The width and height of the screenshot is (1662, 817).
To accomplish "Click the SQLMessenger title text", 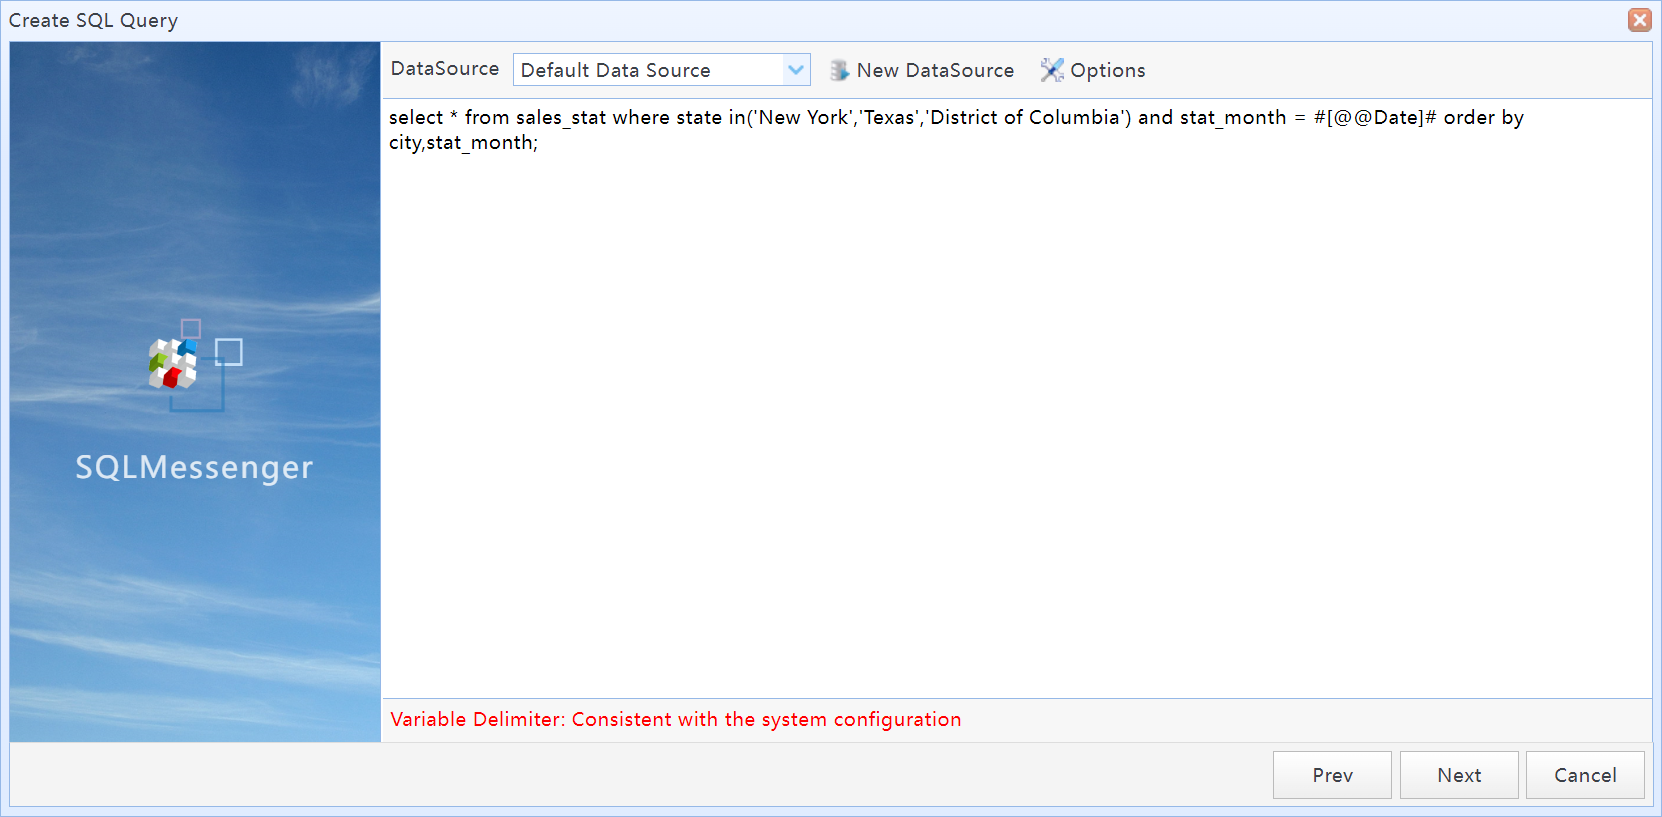I will [x=194, y=467].
